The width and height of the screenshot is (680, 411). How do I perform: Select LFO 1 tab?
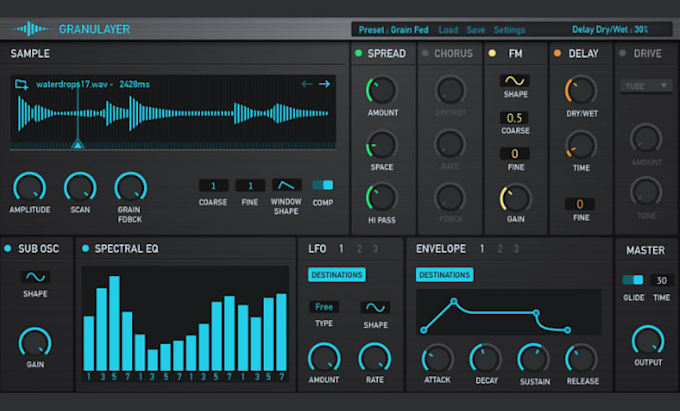(x=341, y=249)
